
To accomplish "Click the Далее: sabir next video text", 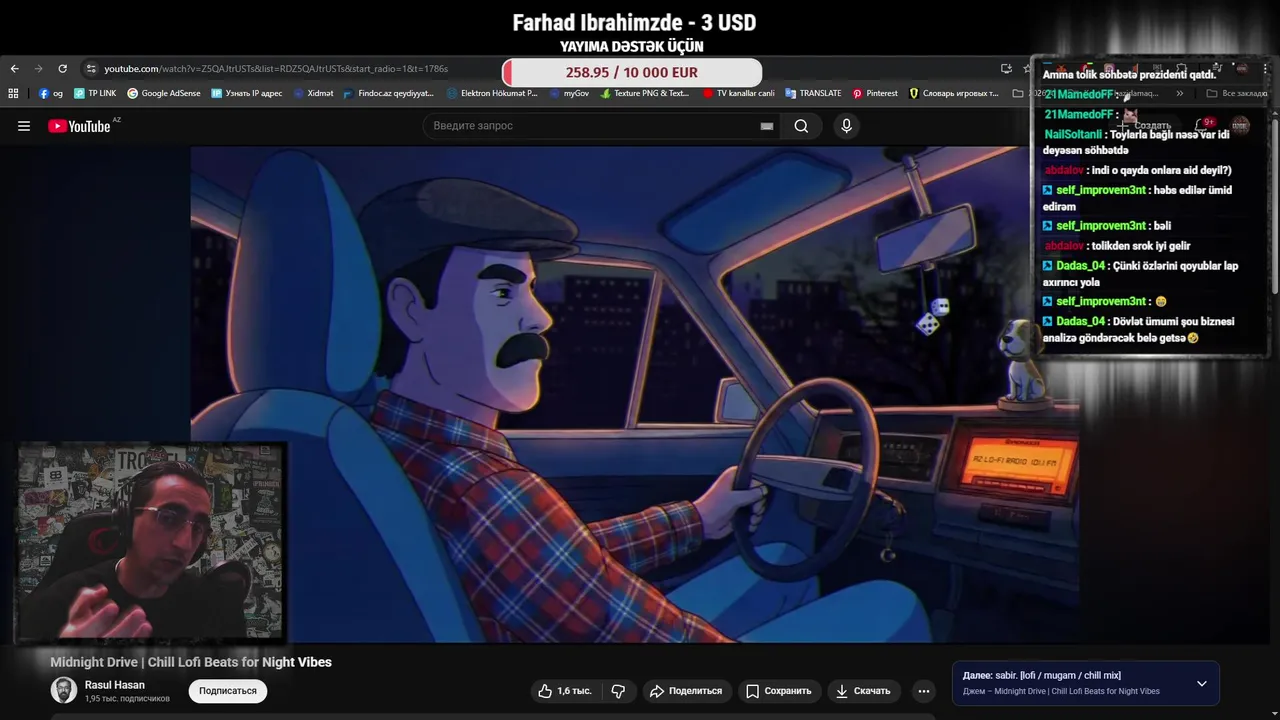I will (1042, 675).
